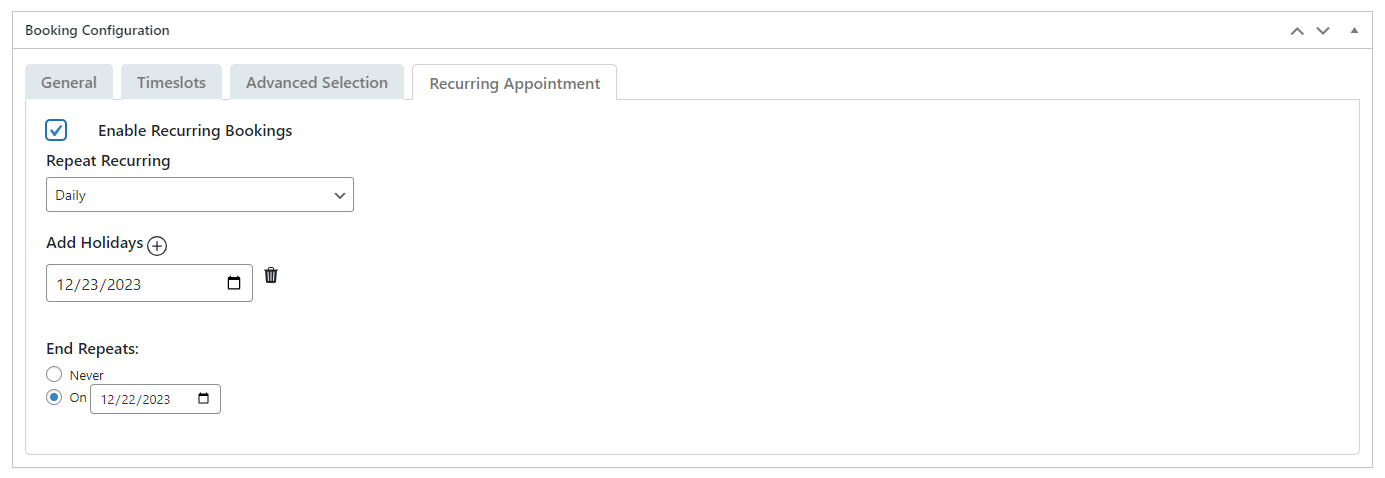Click the end date 12/22/2023 field

click(x=140, y=399)
